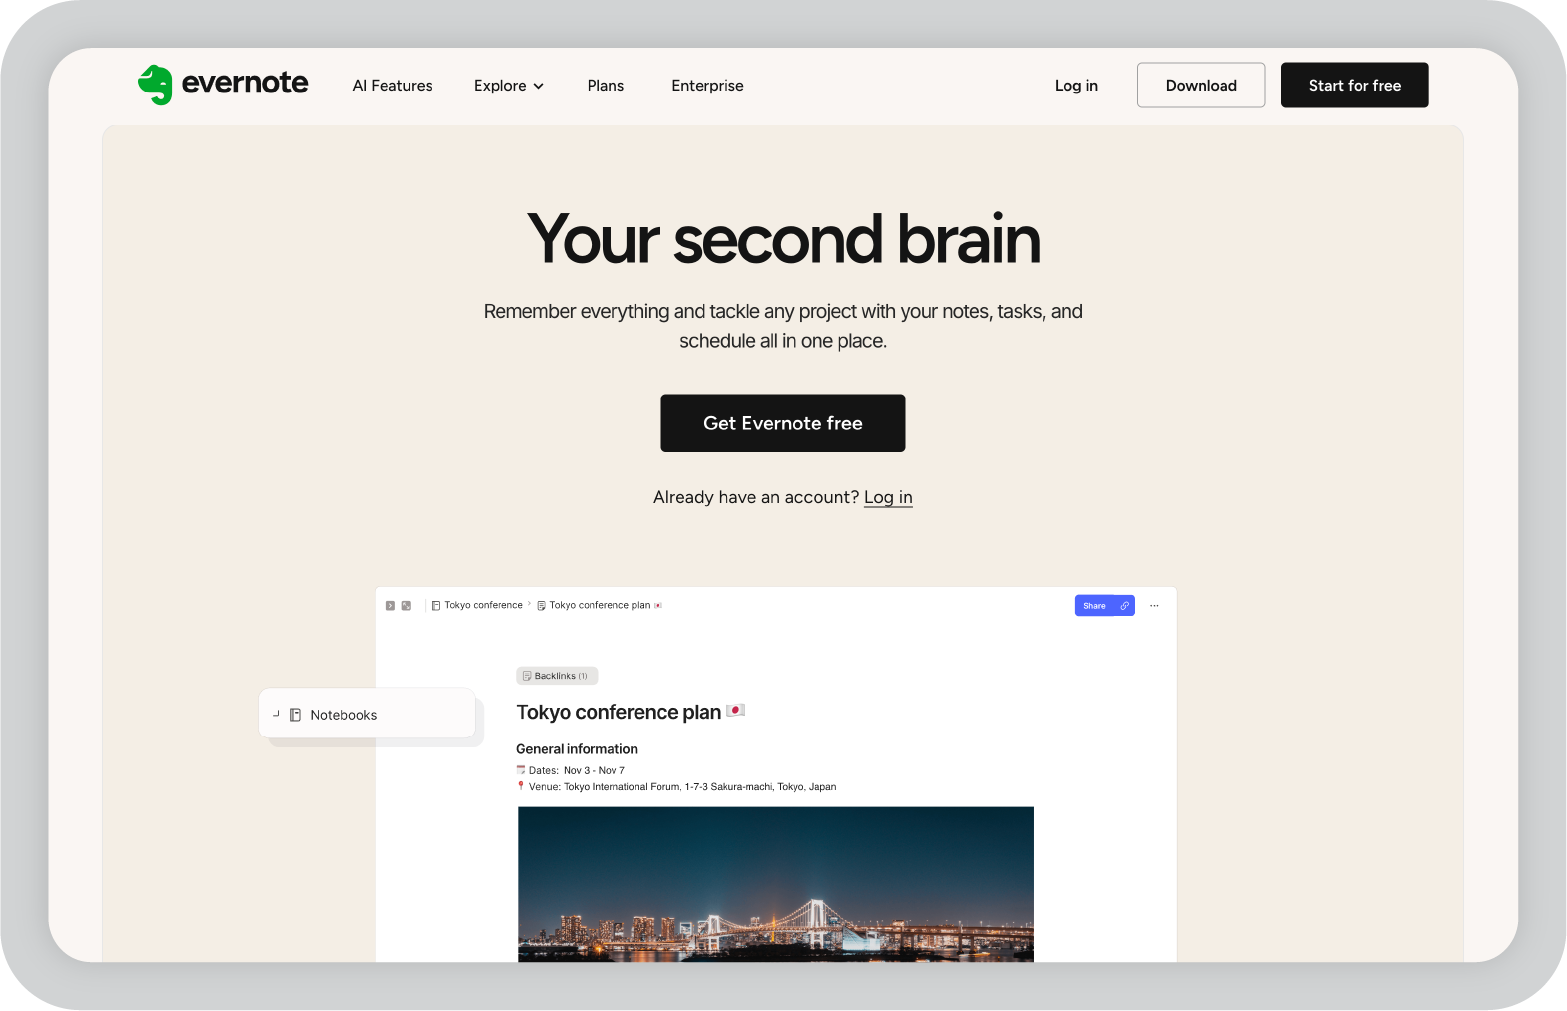
Task: Go to the Plans page
Action: [x=605, y=86]
